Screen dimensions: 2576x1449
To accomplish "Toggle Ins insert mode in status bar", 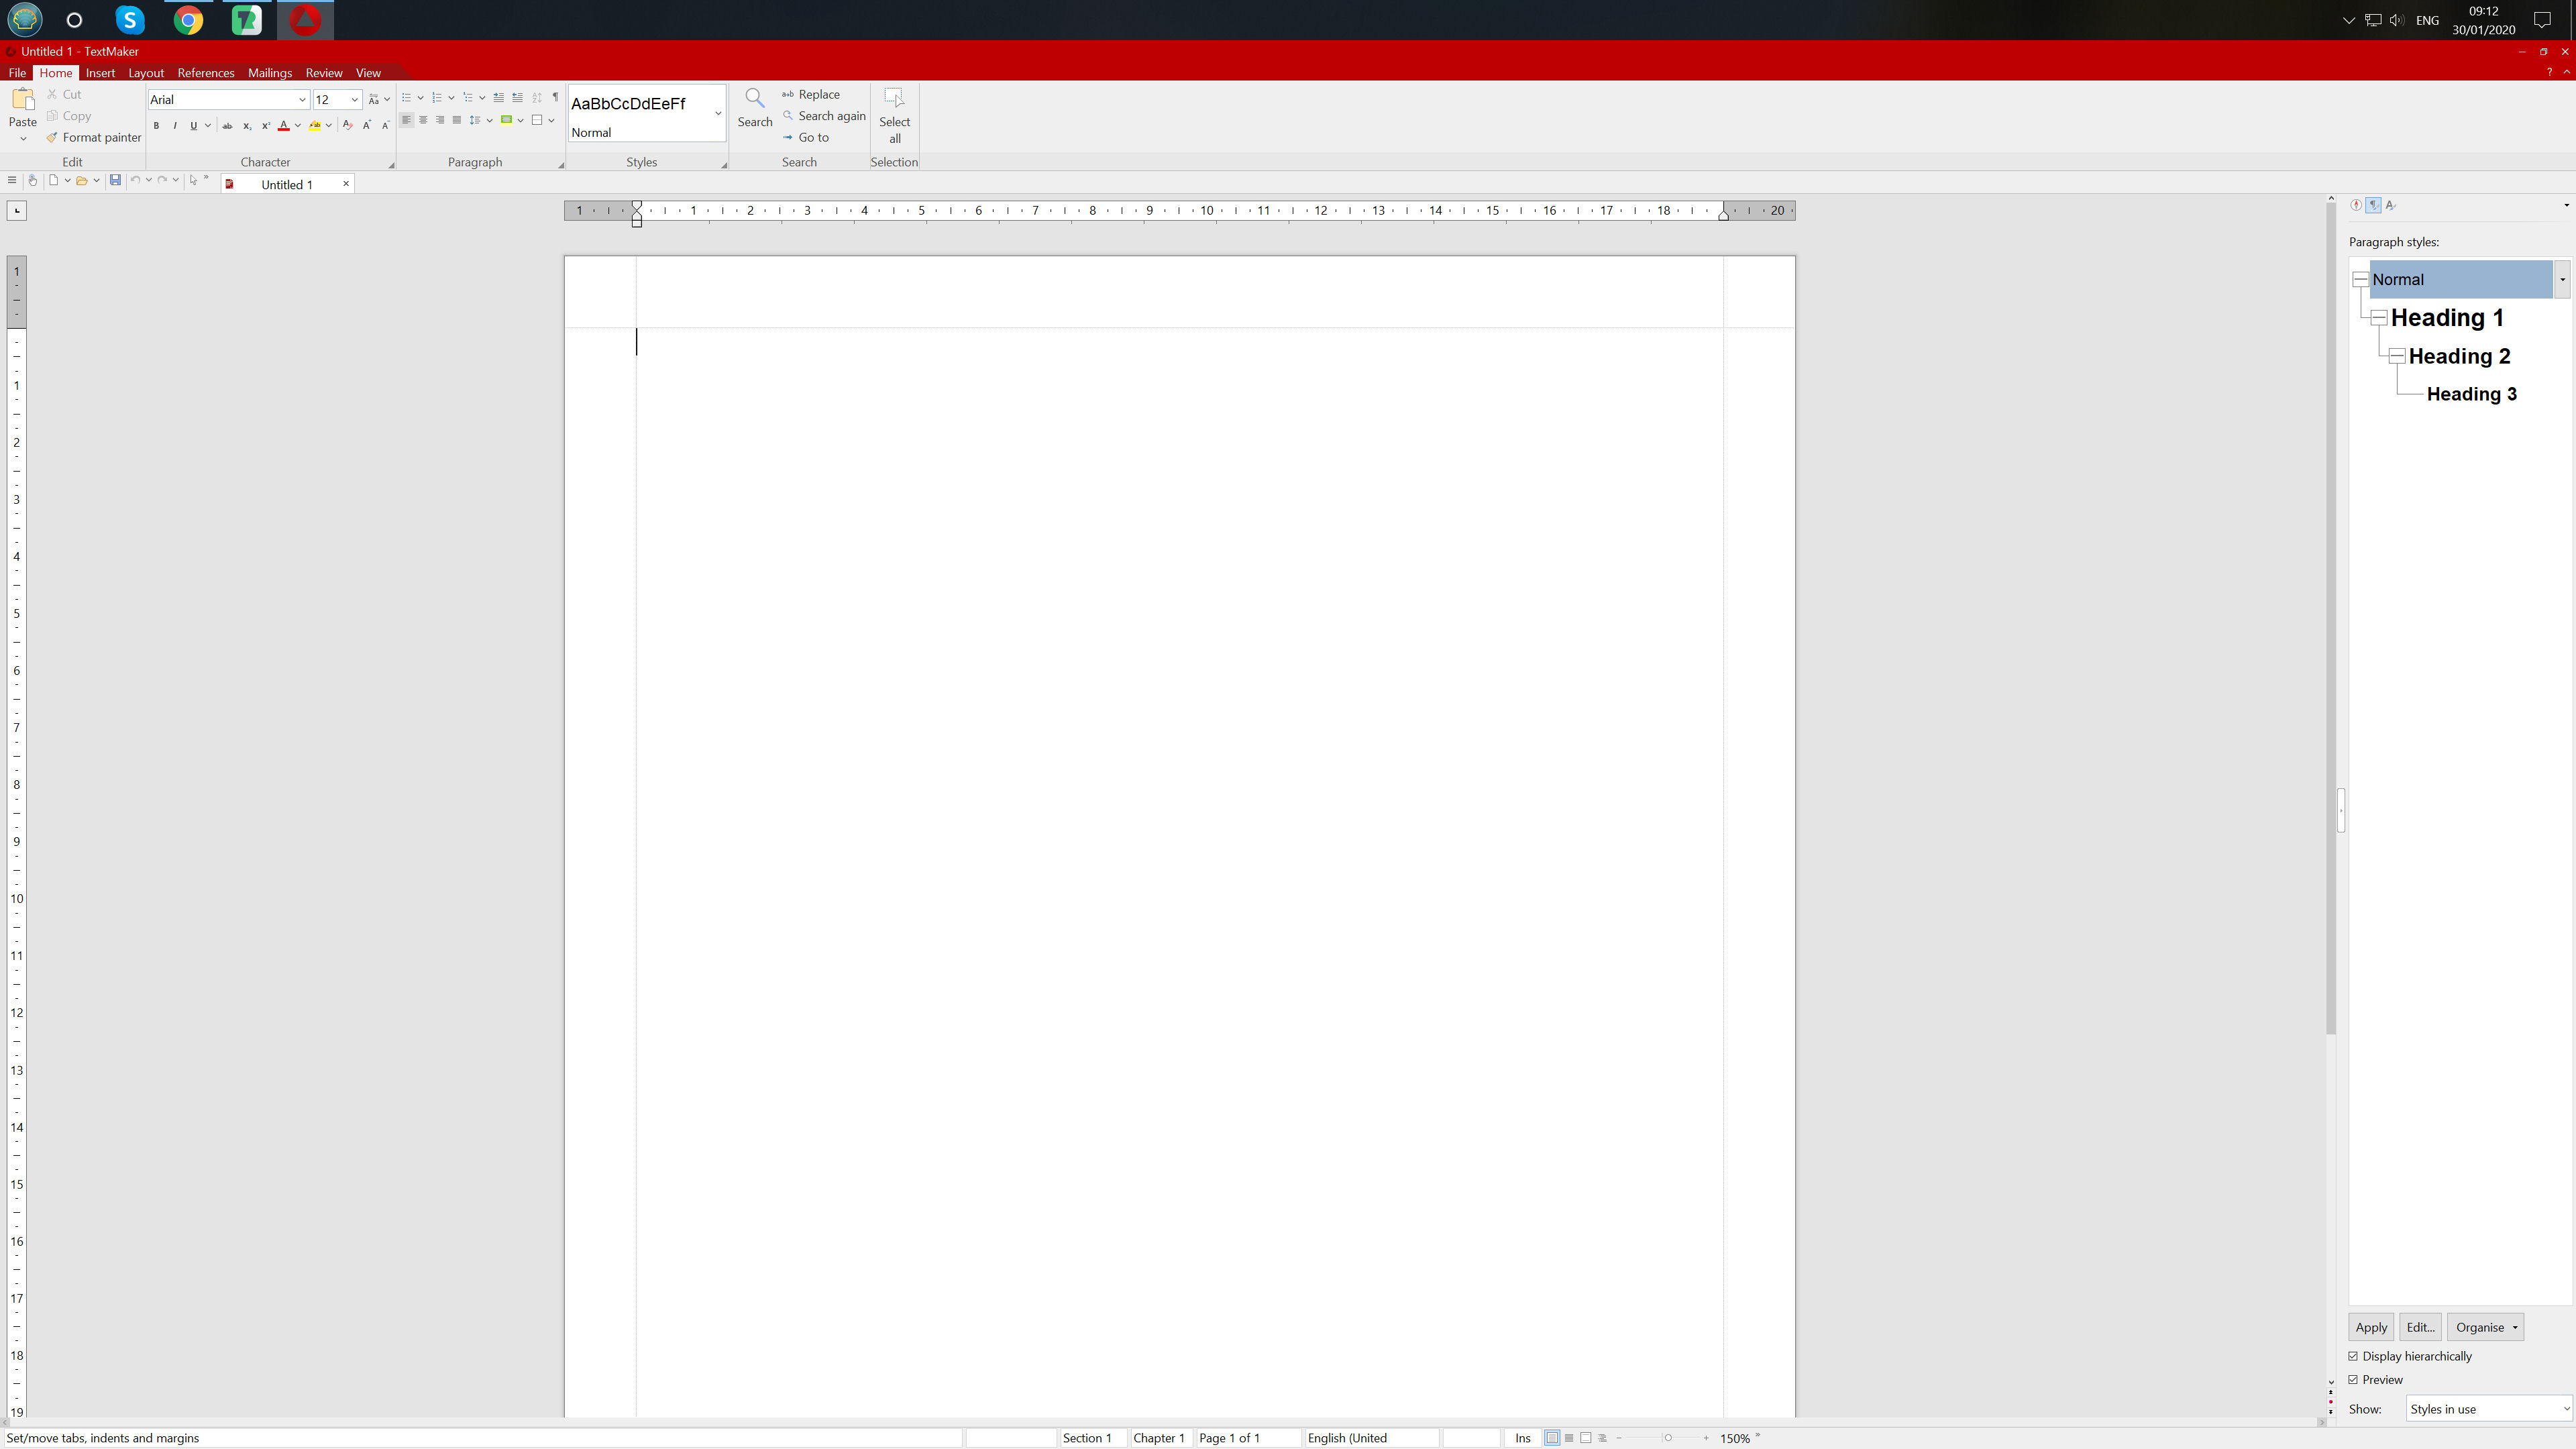I will (1522, 1438).
